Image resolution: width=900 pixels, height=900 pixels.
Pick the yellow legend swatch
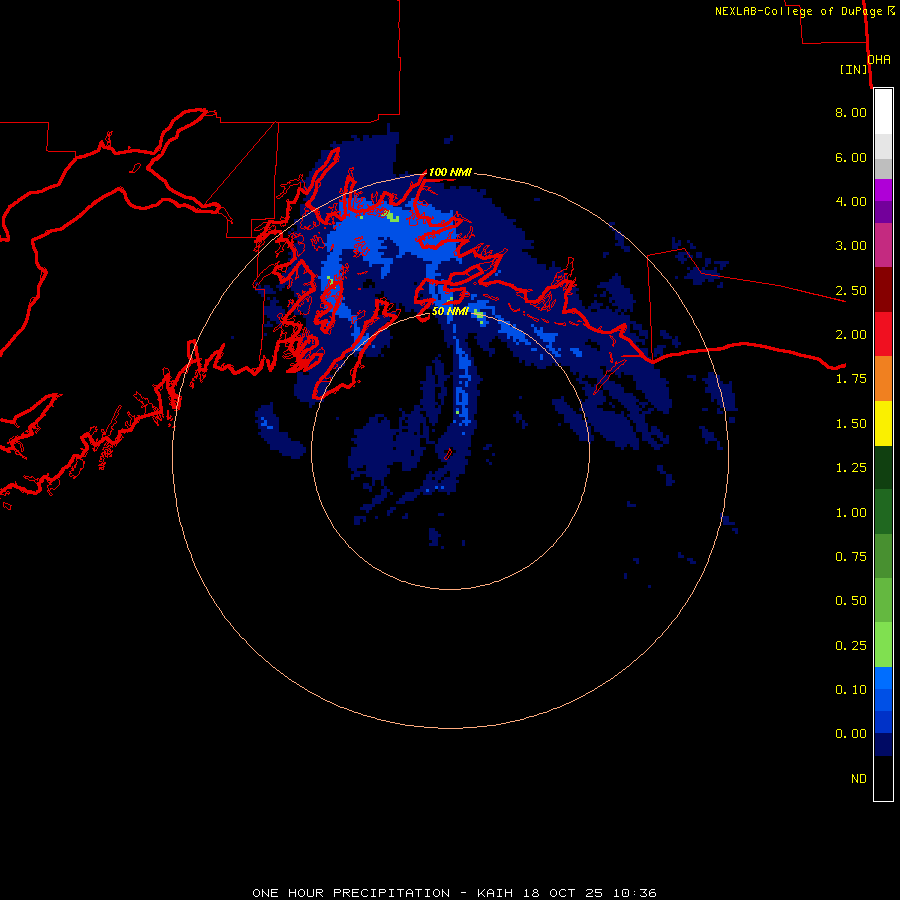tap(883, 423)
